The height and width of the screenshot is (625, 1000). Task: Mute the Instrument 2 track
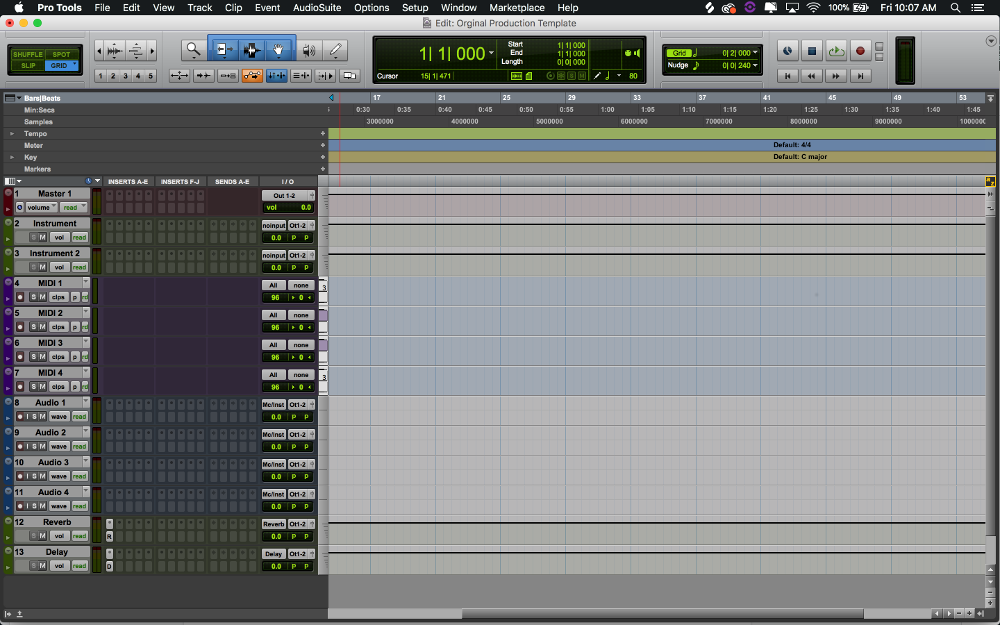(43, 267)
